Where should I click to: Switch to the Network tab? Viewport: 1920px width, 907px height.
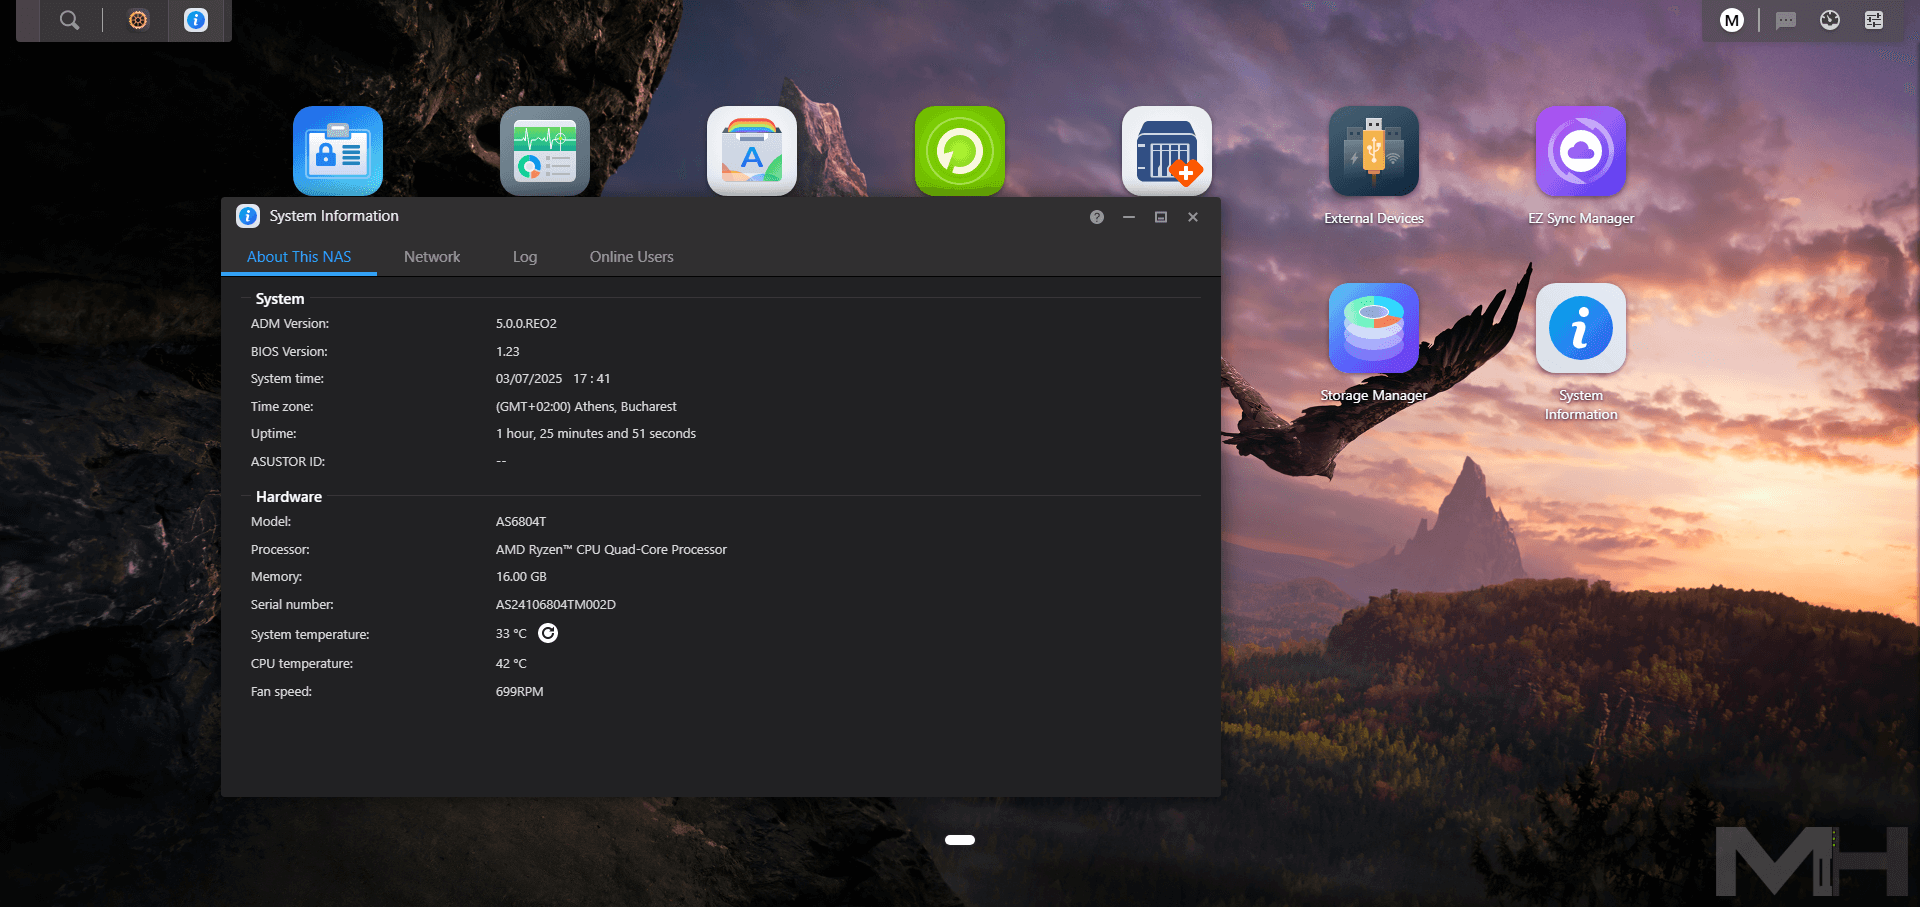pyautogui.click(x=432, y=257)
